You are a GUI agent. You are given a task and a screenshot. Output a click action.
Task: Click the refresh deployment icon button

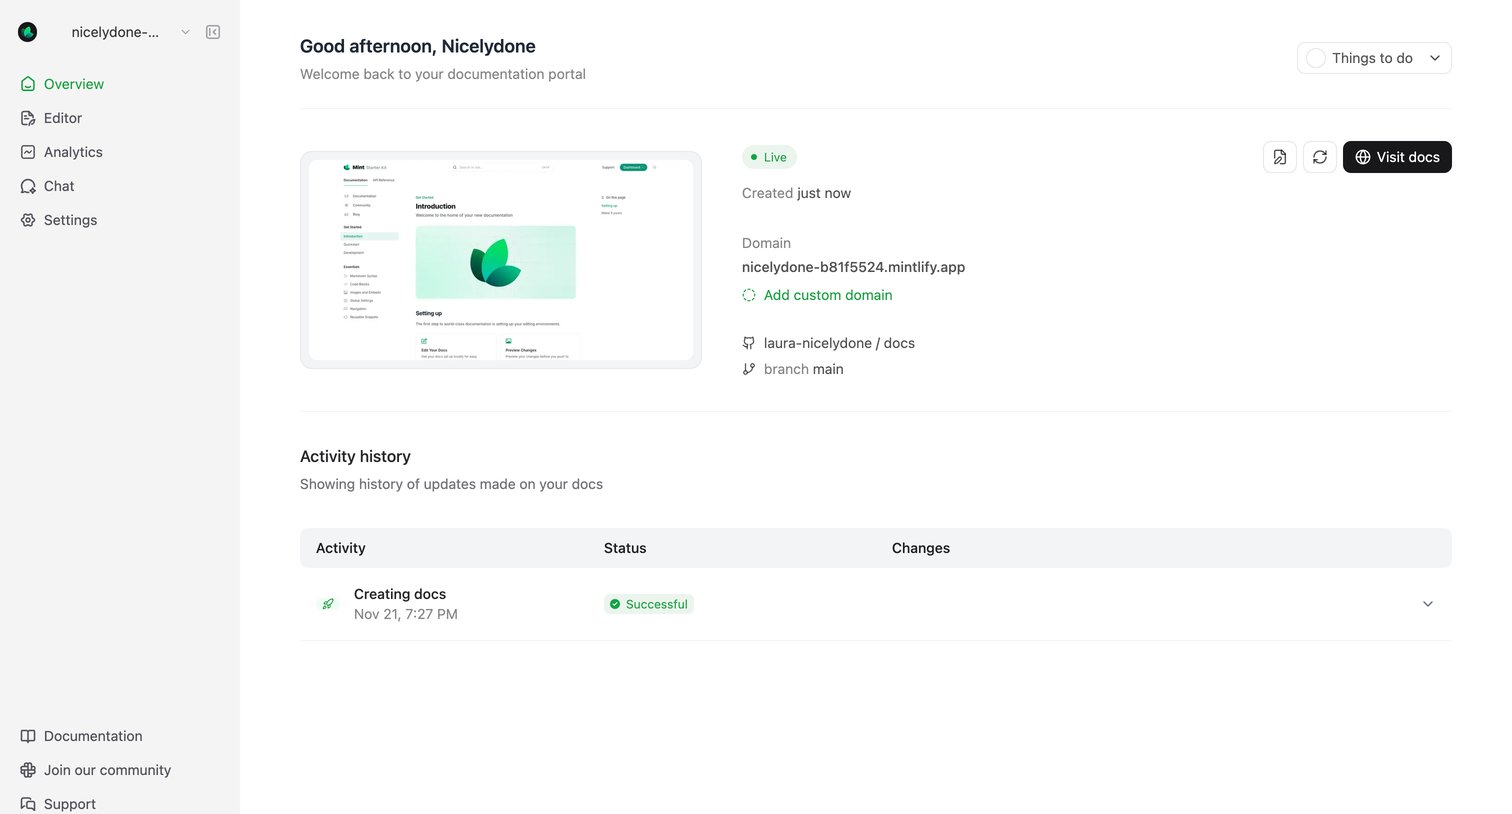(1320, 157)
